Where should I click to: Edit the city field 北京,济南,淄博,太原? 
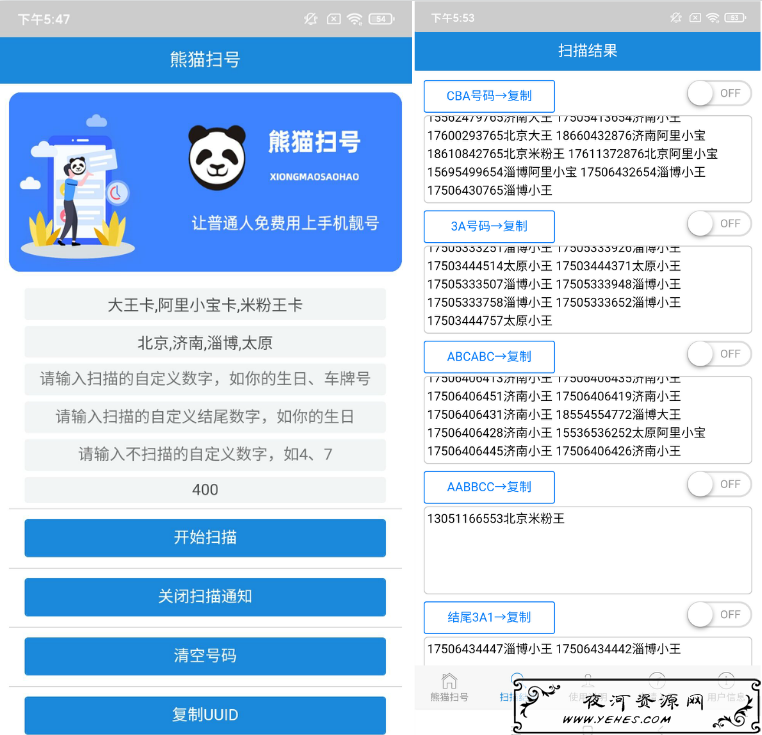(x=205, y=343)
